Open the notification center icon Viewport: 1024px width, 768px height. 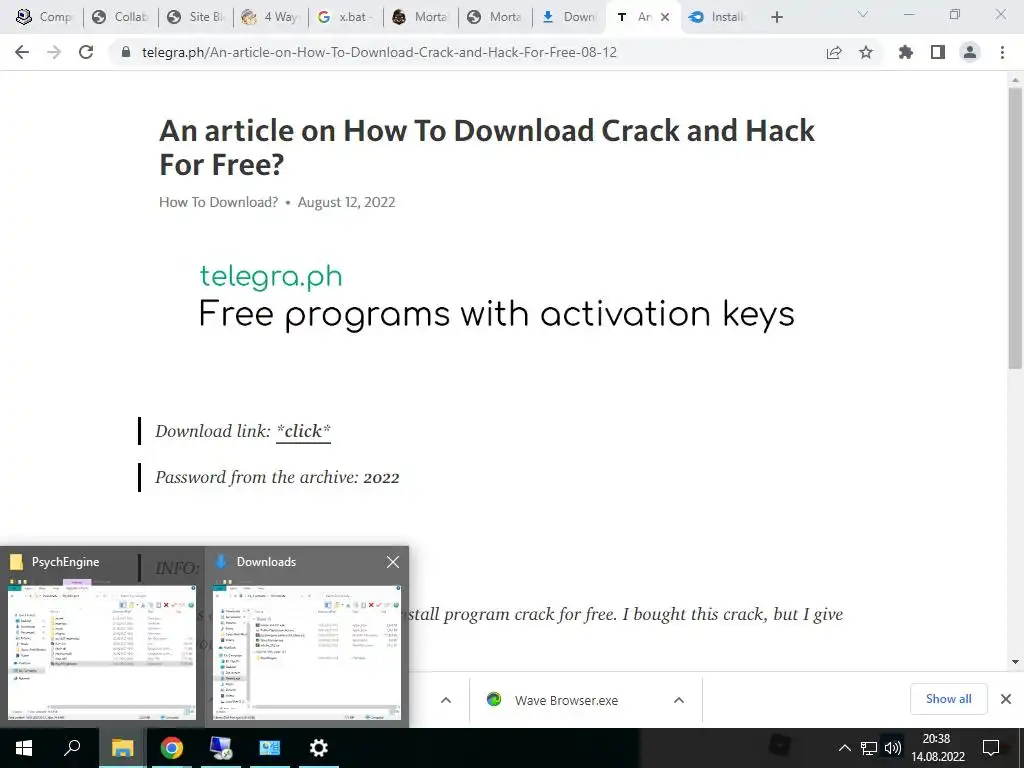point(991,748)
